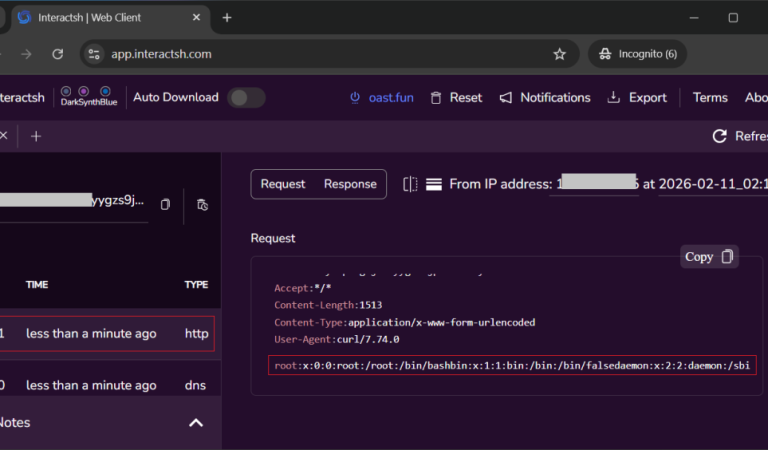Add a new session tab with plus icon
The height and width of the screenshot is (450, 768).
pos(36,136)
